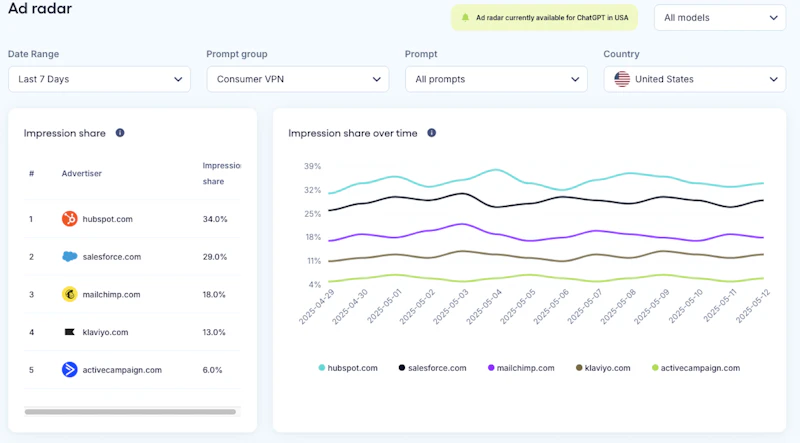Click the 2025-04-29 x-axis date label
The width and height of the screenshot is (800, 443).
click(316, 307)
